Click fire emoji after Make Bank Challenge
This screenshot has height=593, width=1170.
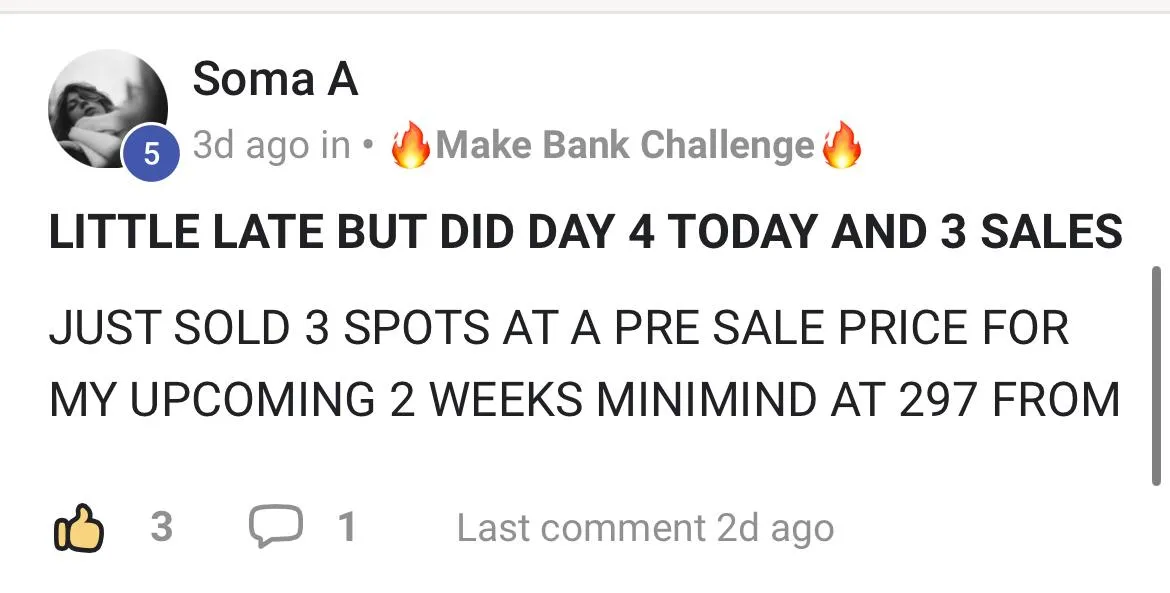point(841,145)
